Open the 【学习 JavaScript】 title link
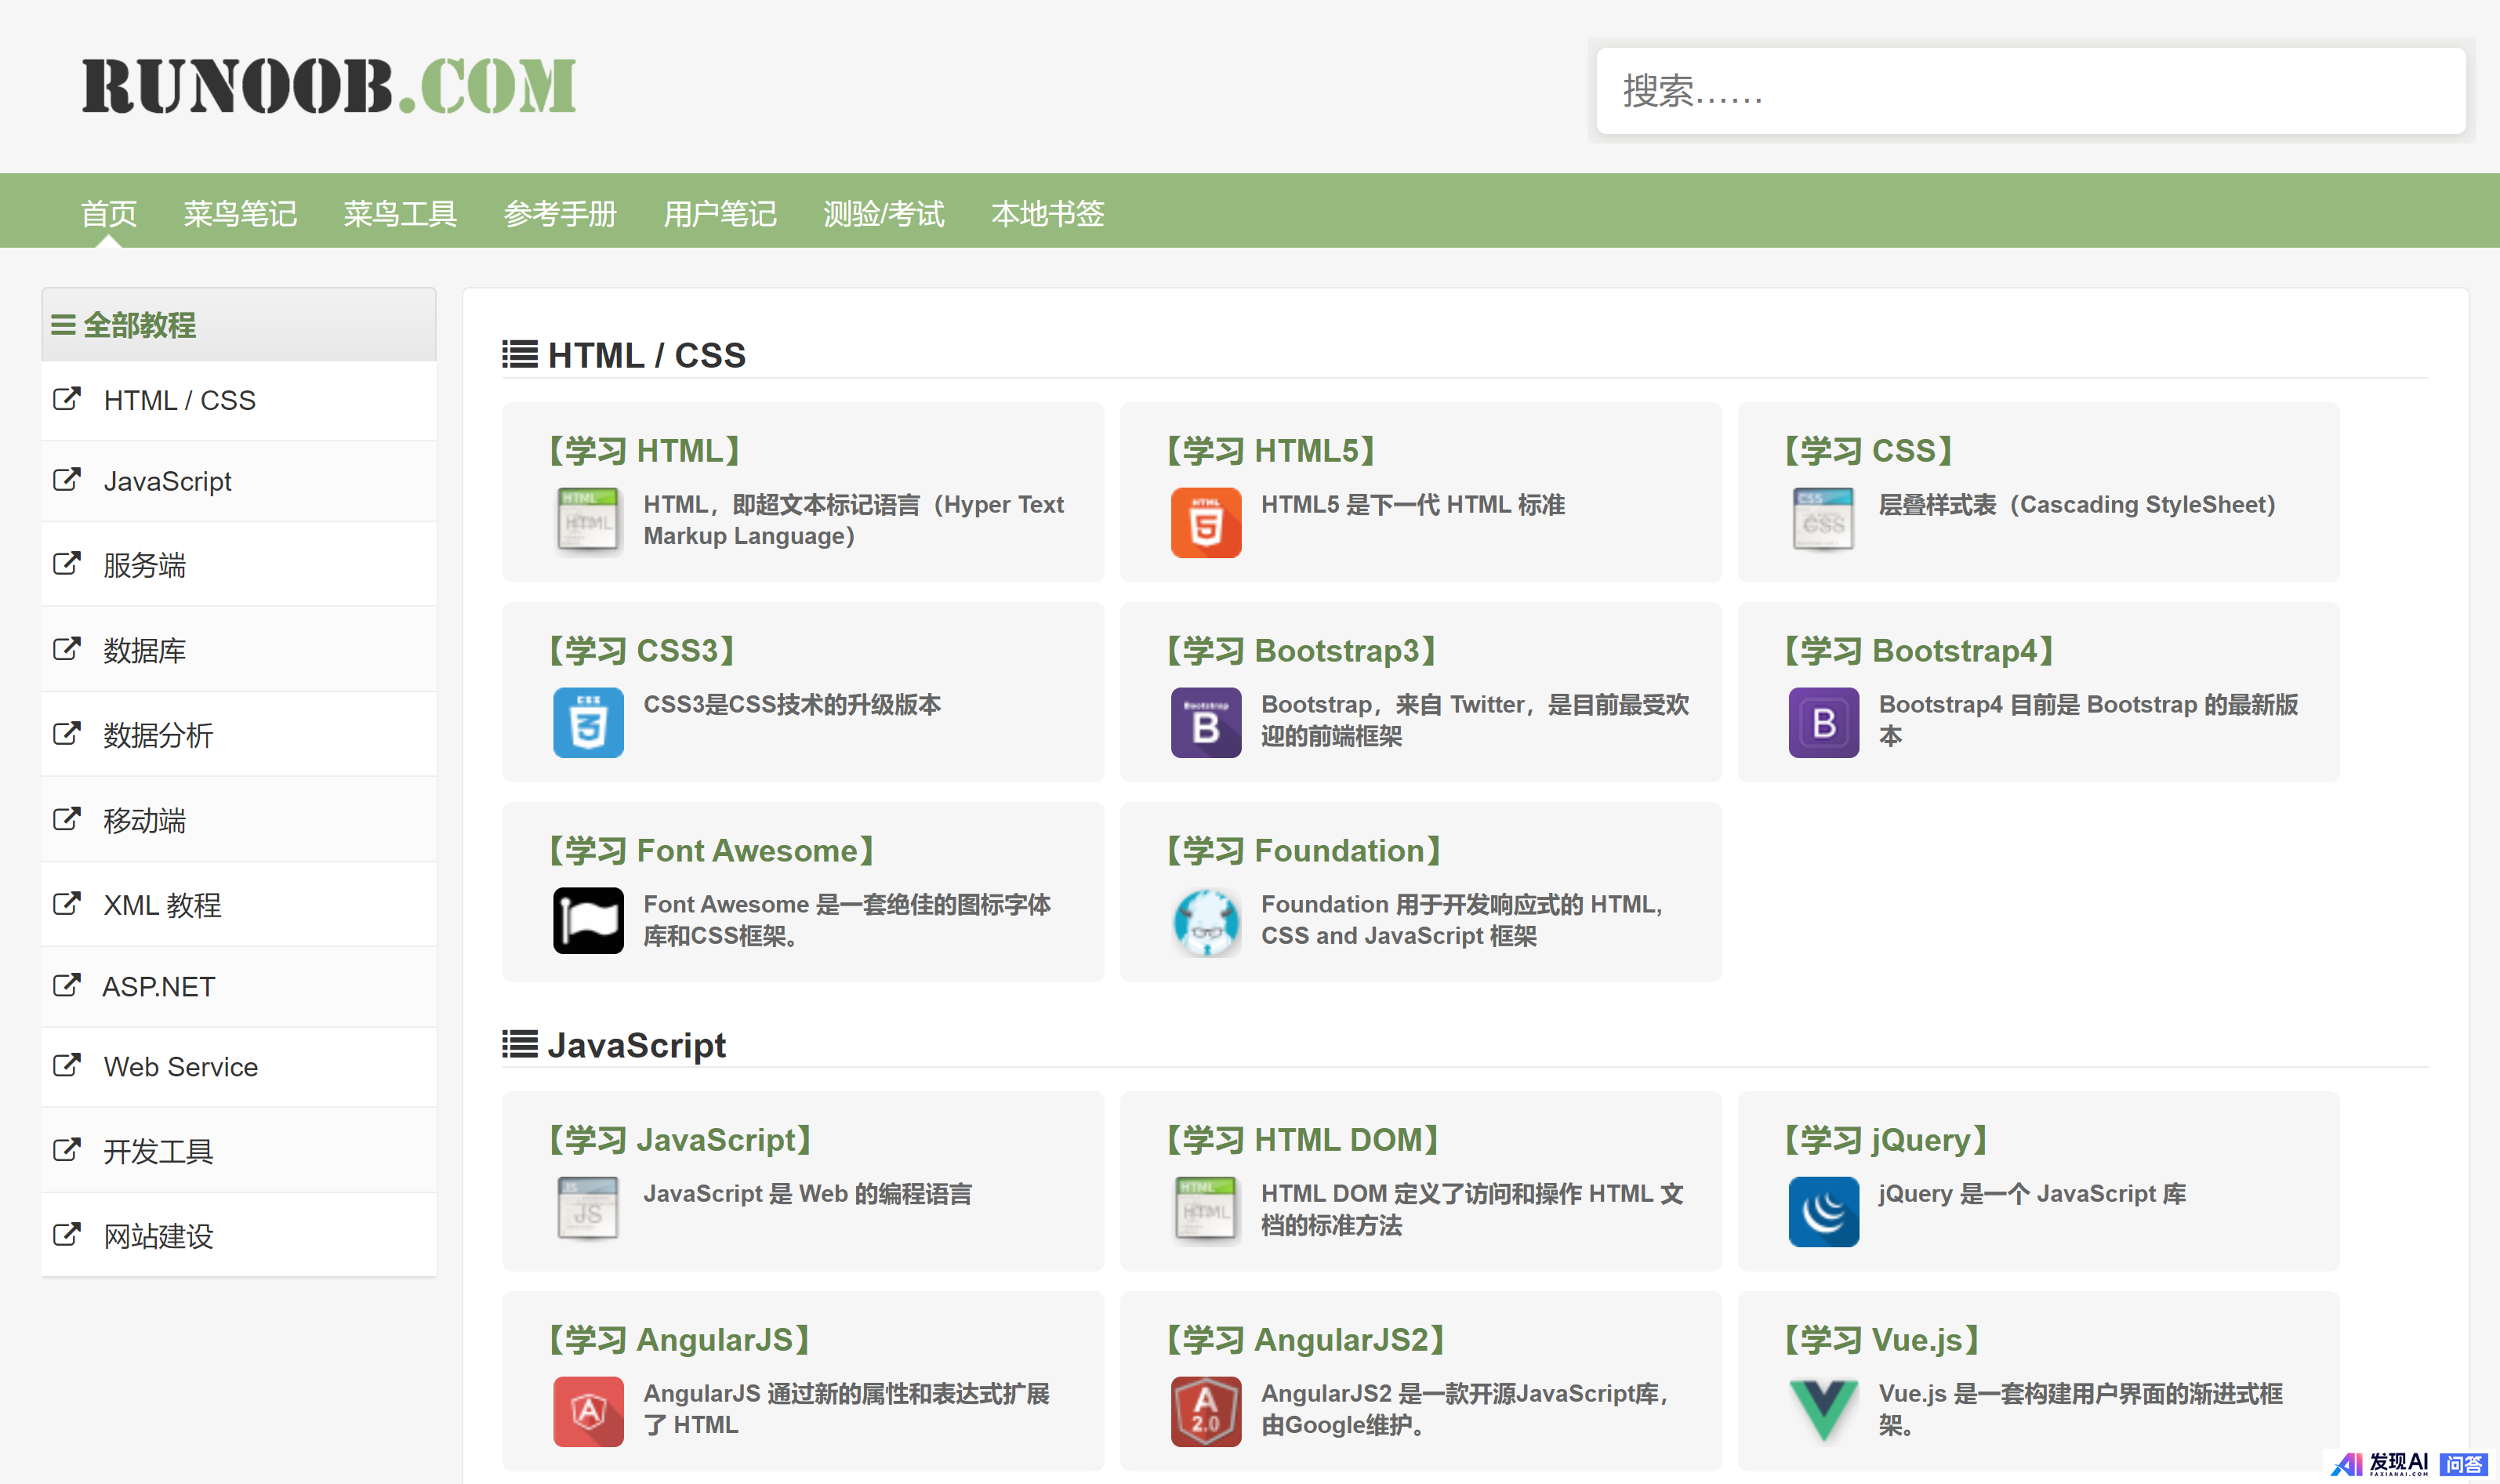The image size is (2500, 1484). coord(680,1140)
